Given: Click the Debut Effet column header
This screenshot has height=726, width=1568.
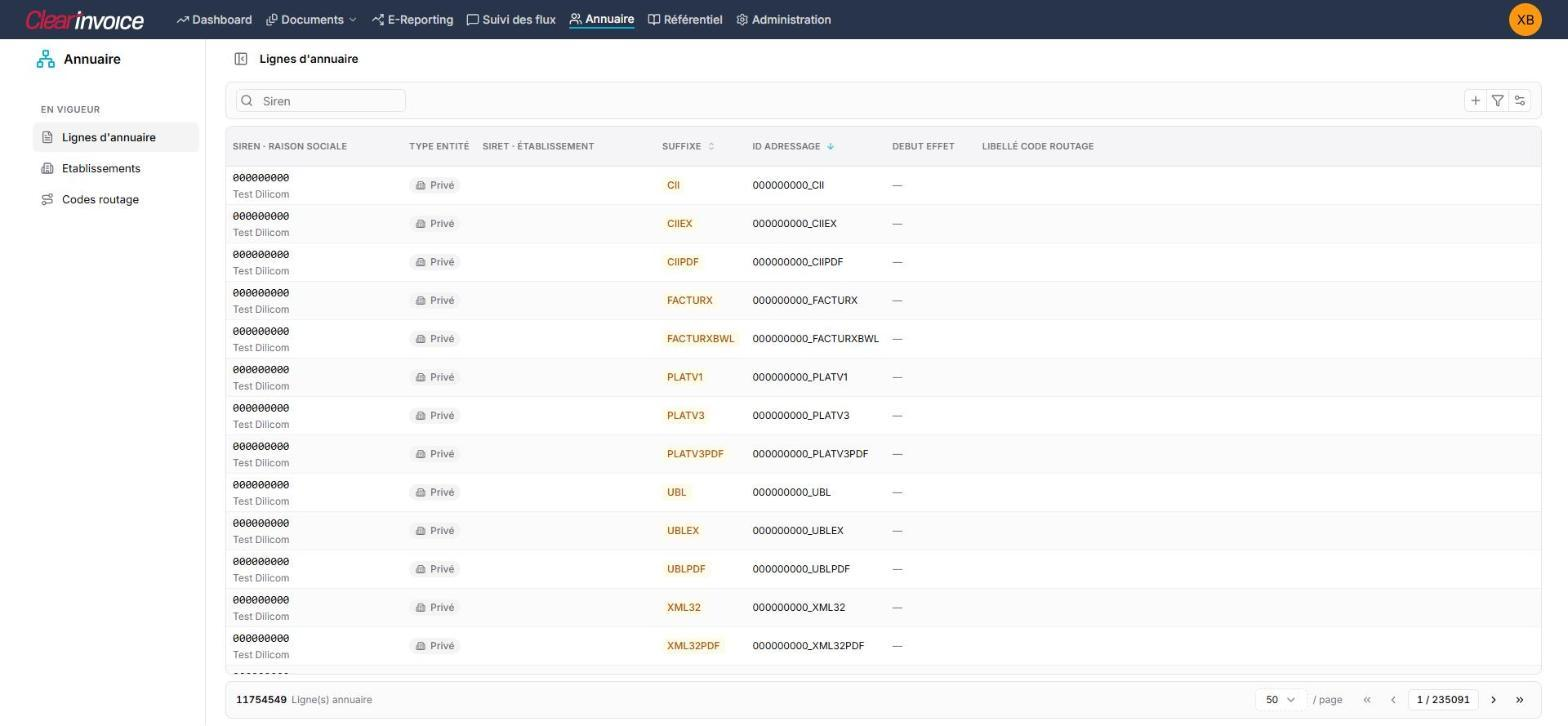Looking at the screenshot, I should pos(923,147).
